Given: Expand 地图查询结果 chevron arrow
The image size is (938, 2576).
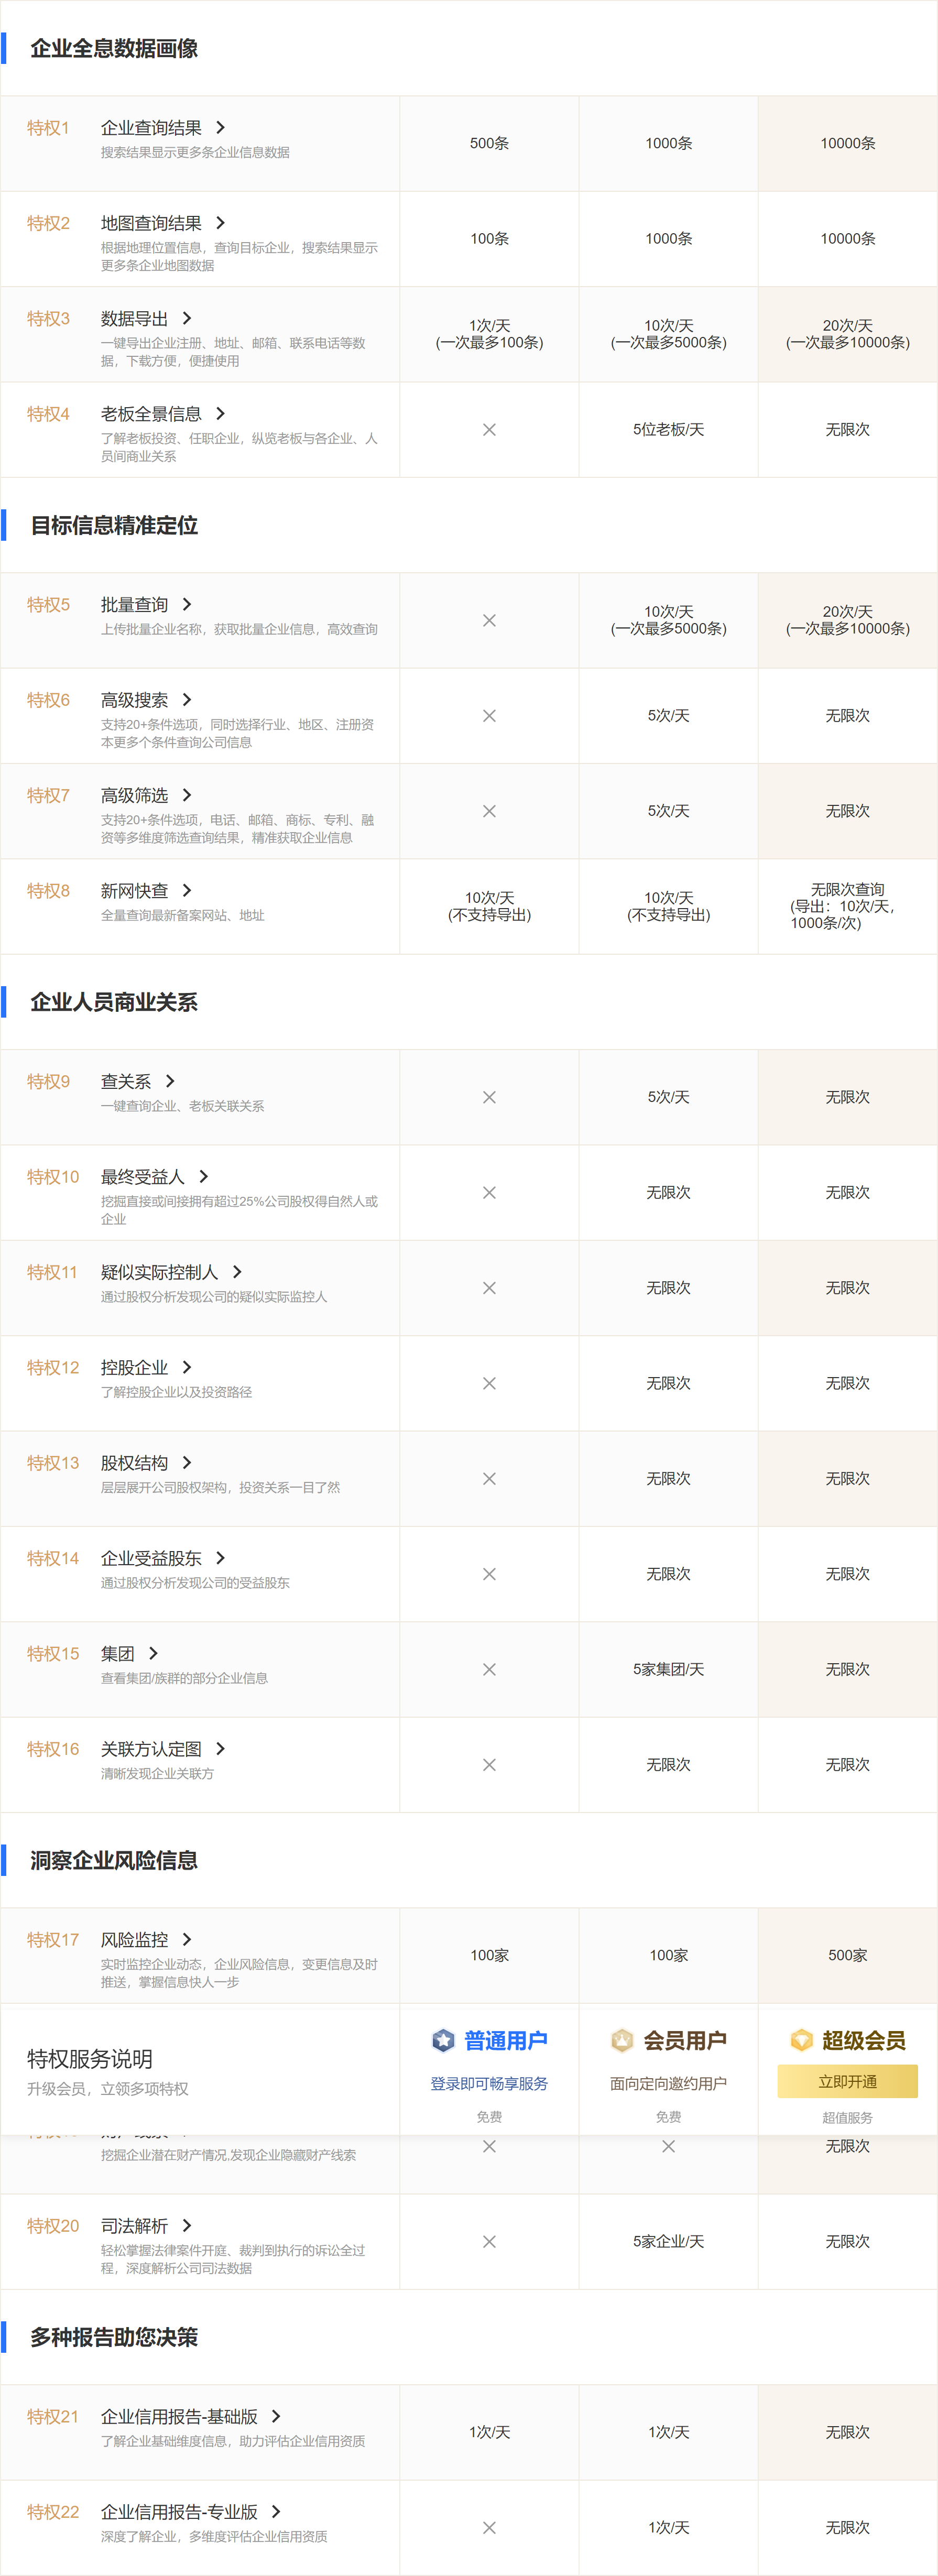Looking at the screenshot, I should pyautogui.click(x=220, y=223).
